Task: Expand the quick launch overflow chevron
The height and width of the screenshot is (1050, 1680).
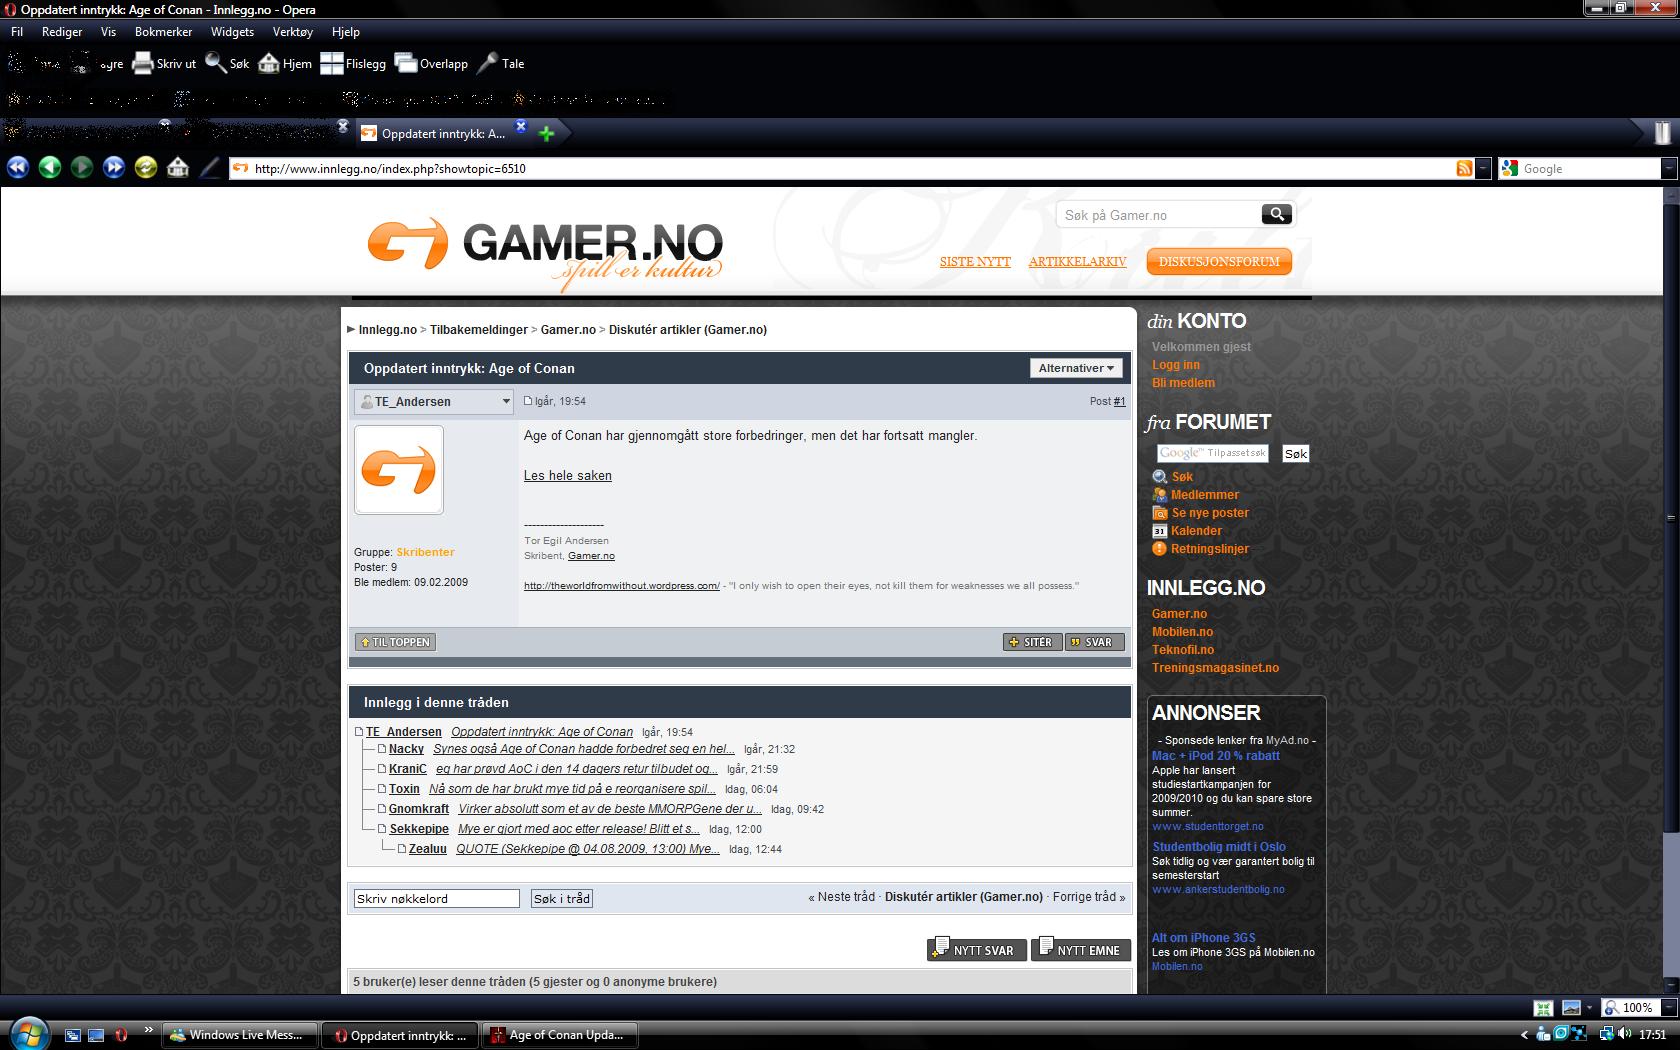Action: 149,1029
